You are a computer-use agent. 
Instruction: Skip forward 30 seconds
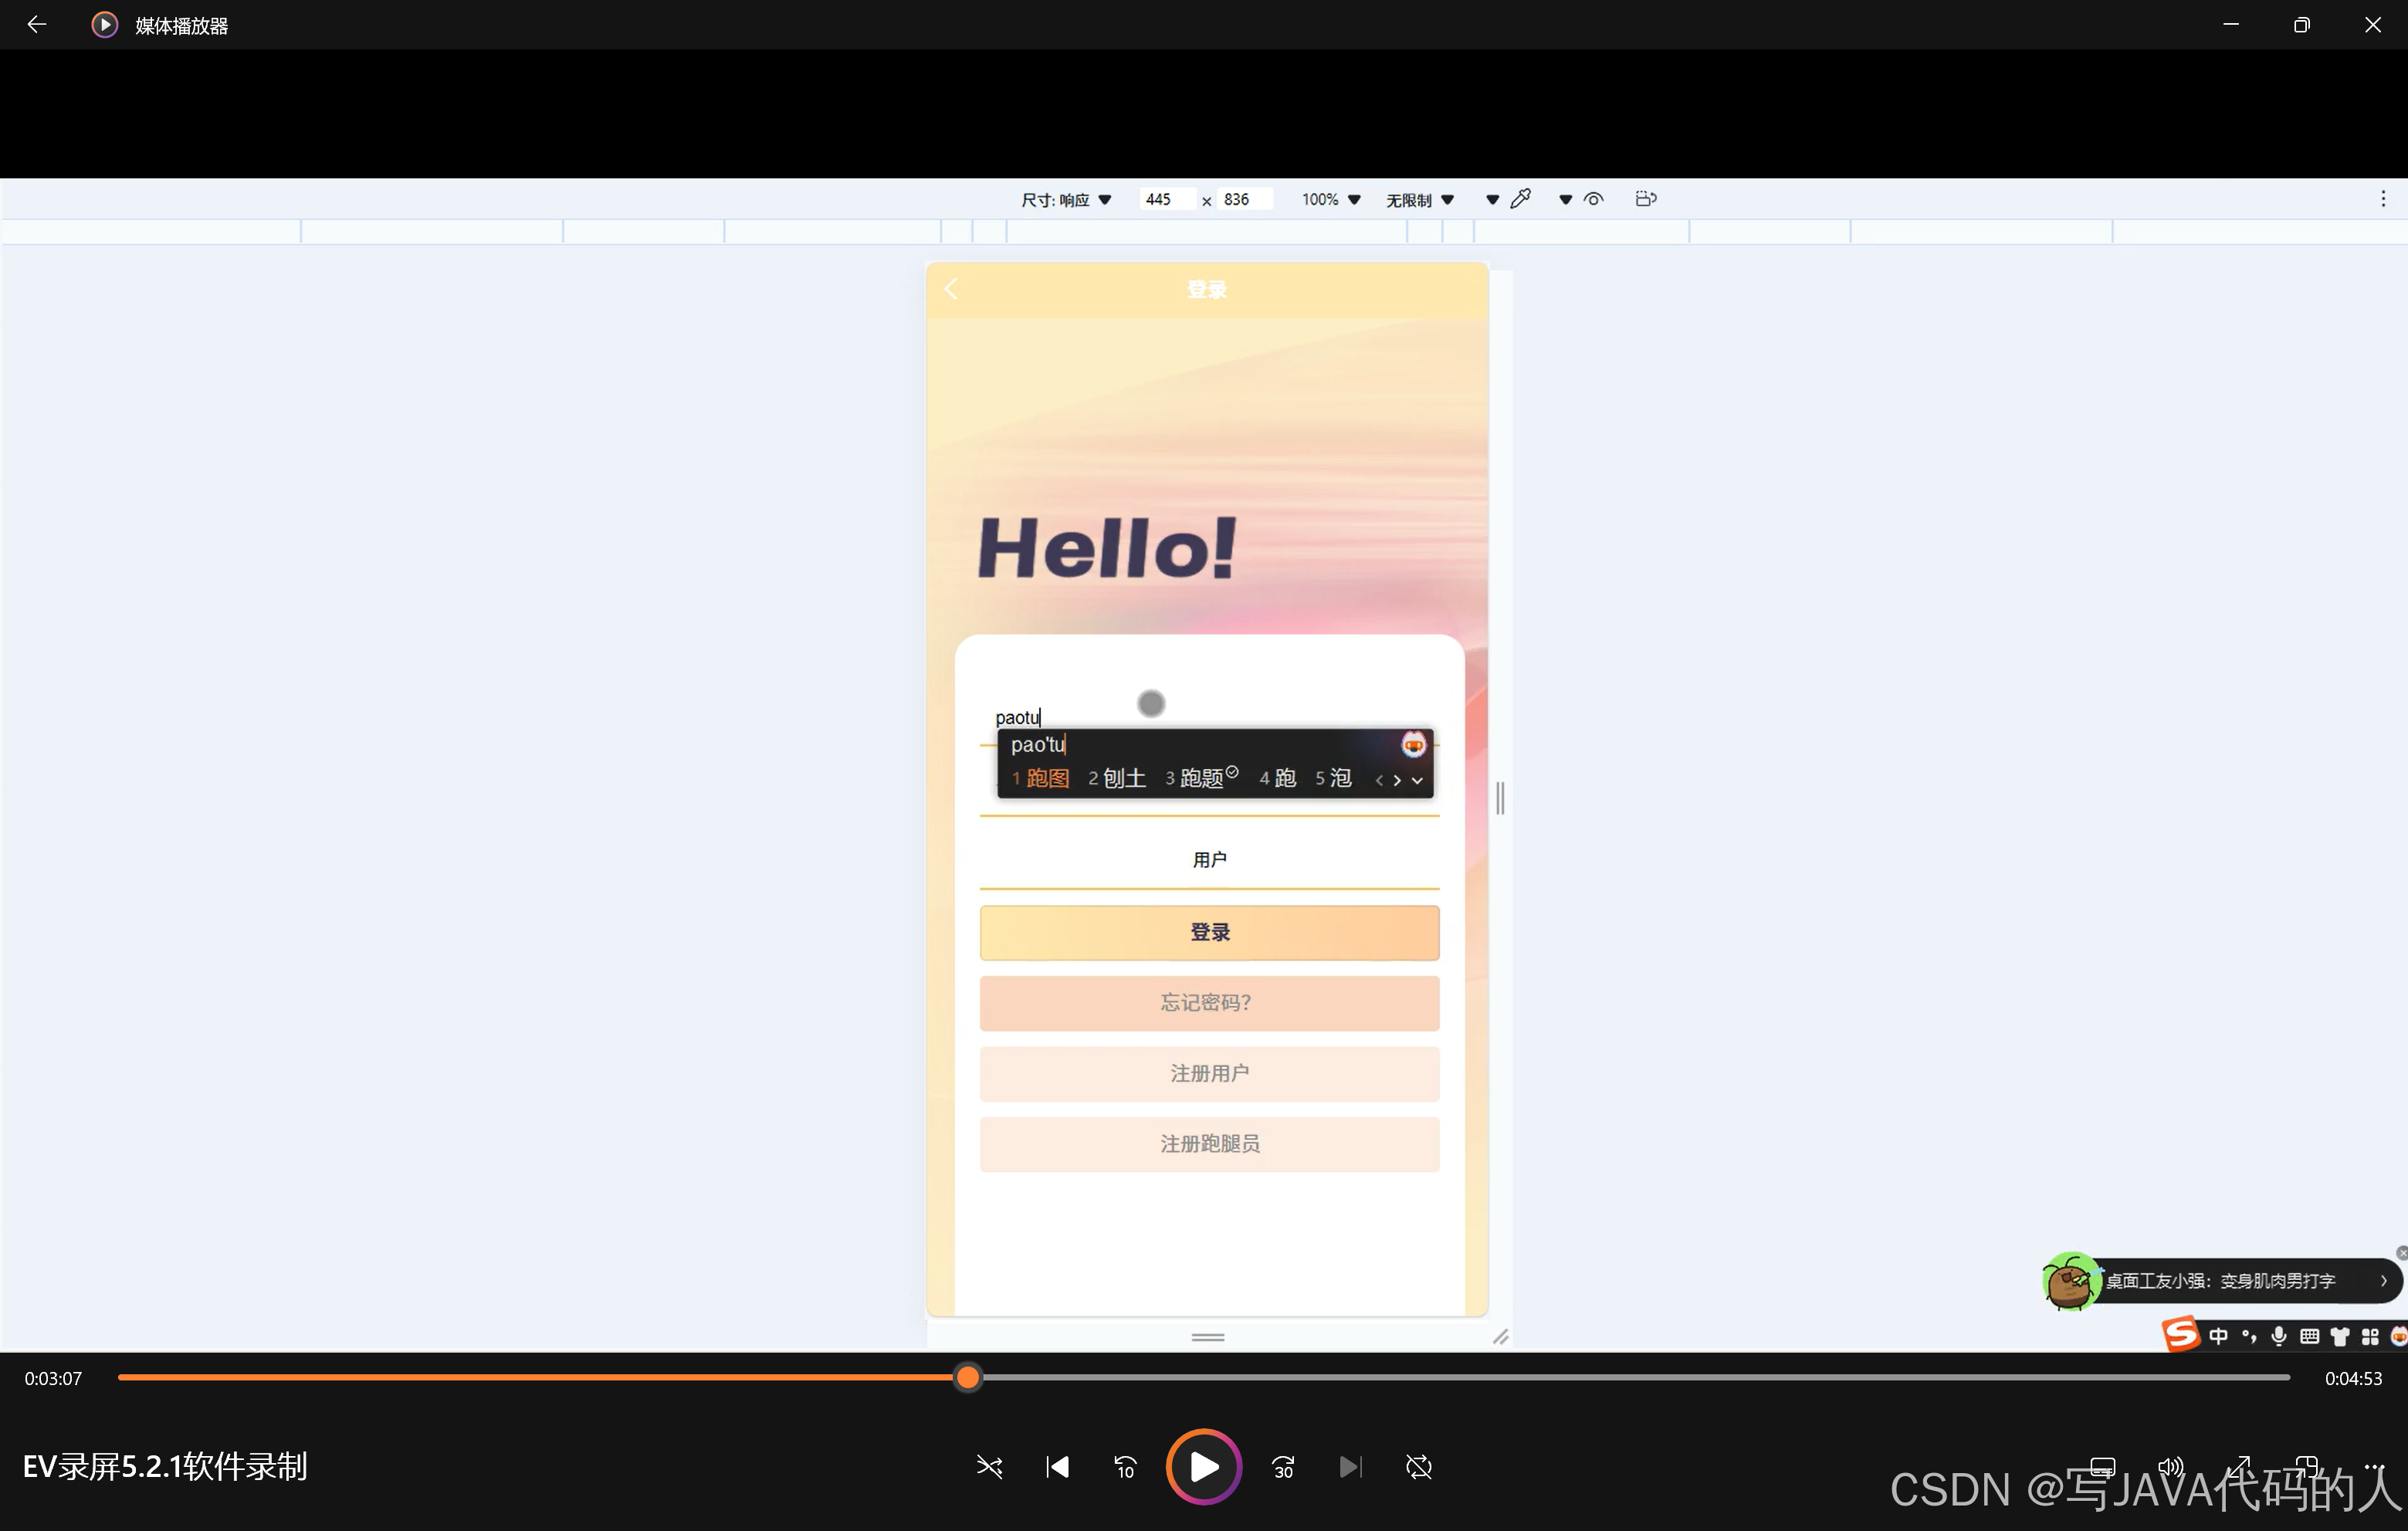1283,1466
